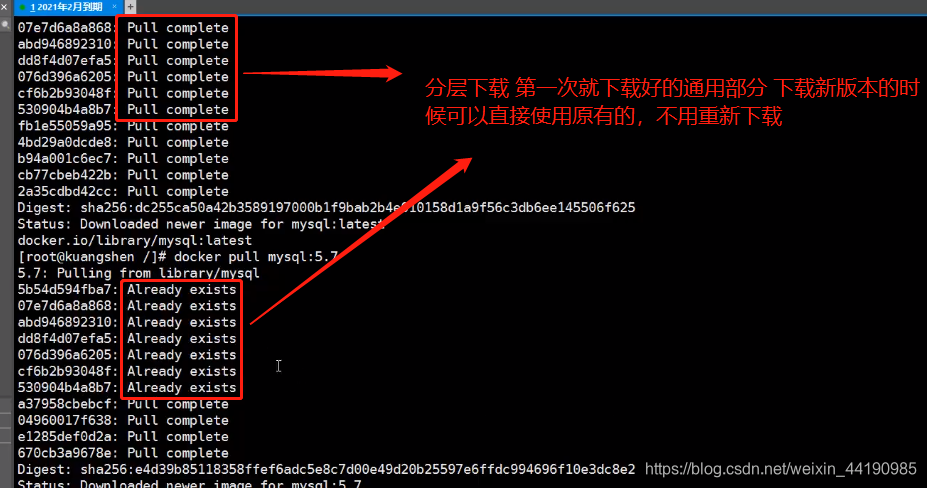Screen dimensions: 927x488
Task: Click Status Downloaded newer image for mysql:latest
Action: [201, 224]
